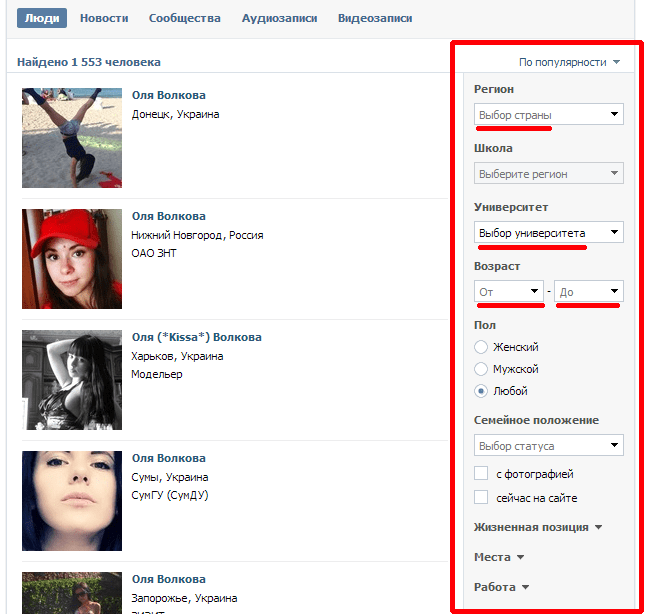Click the Запорожье user's photo thumbnail
Image resolution: width=651 pixels, height=614 pixels.
pos(72,593)
